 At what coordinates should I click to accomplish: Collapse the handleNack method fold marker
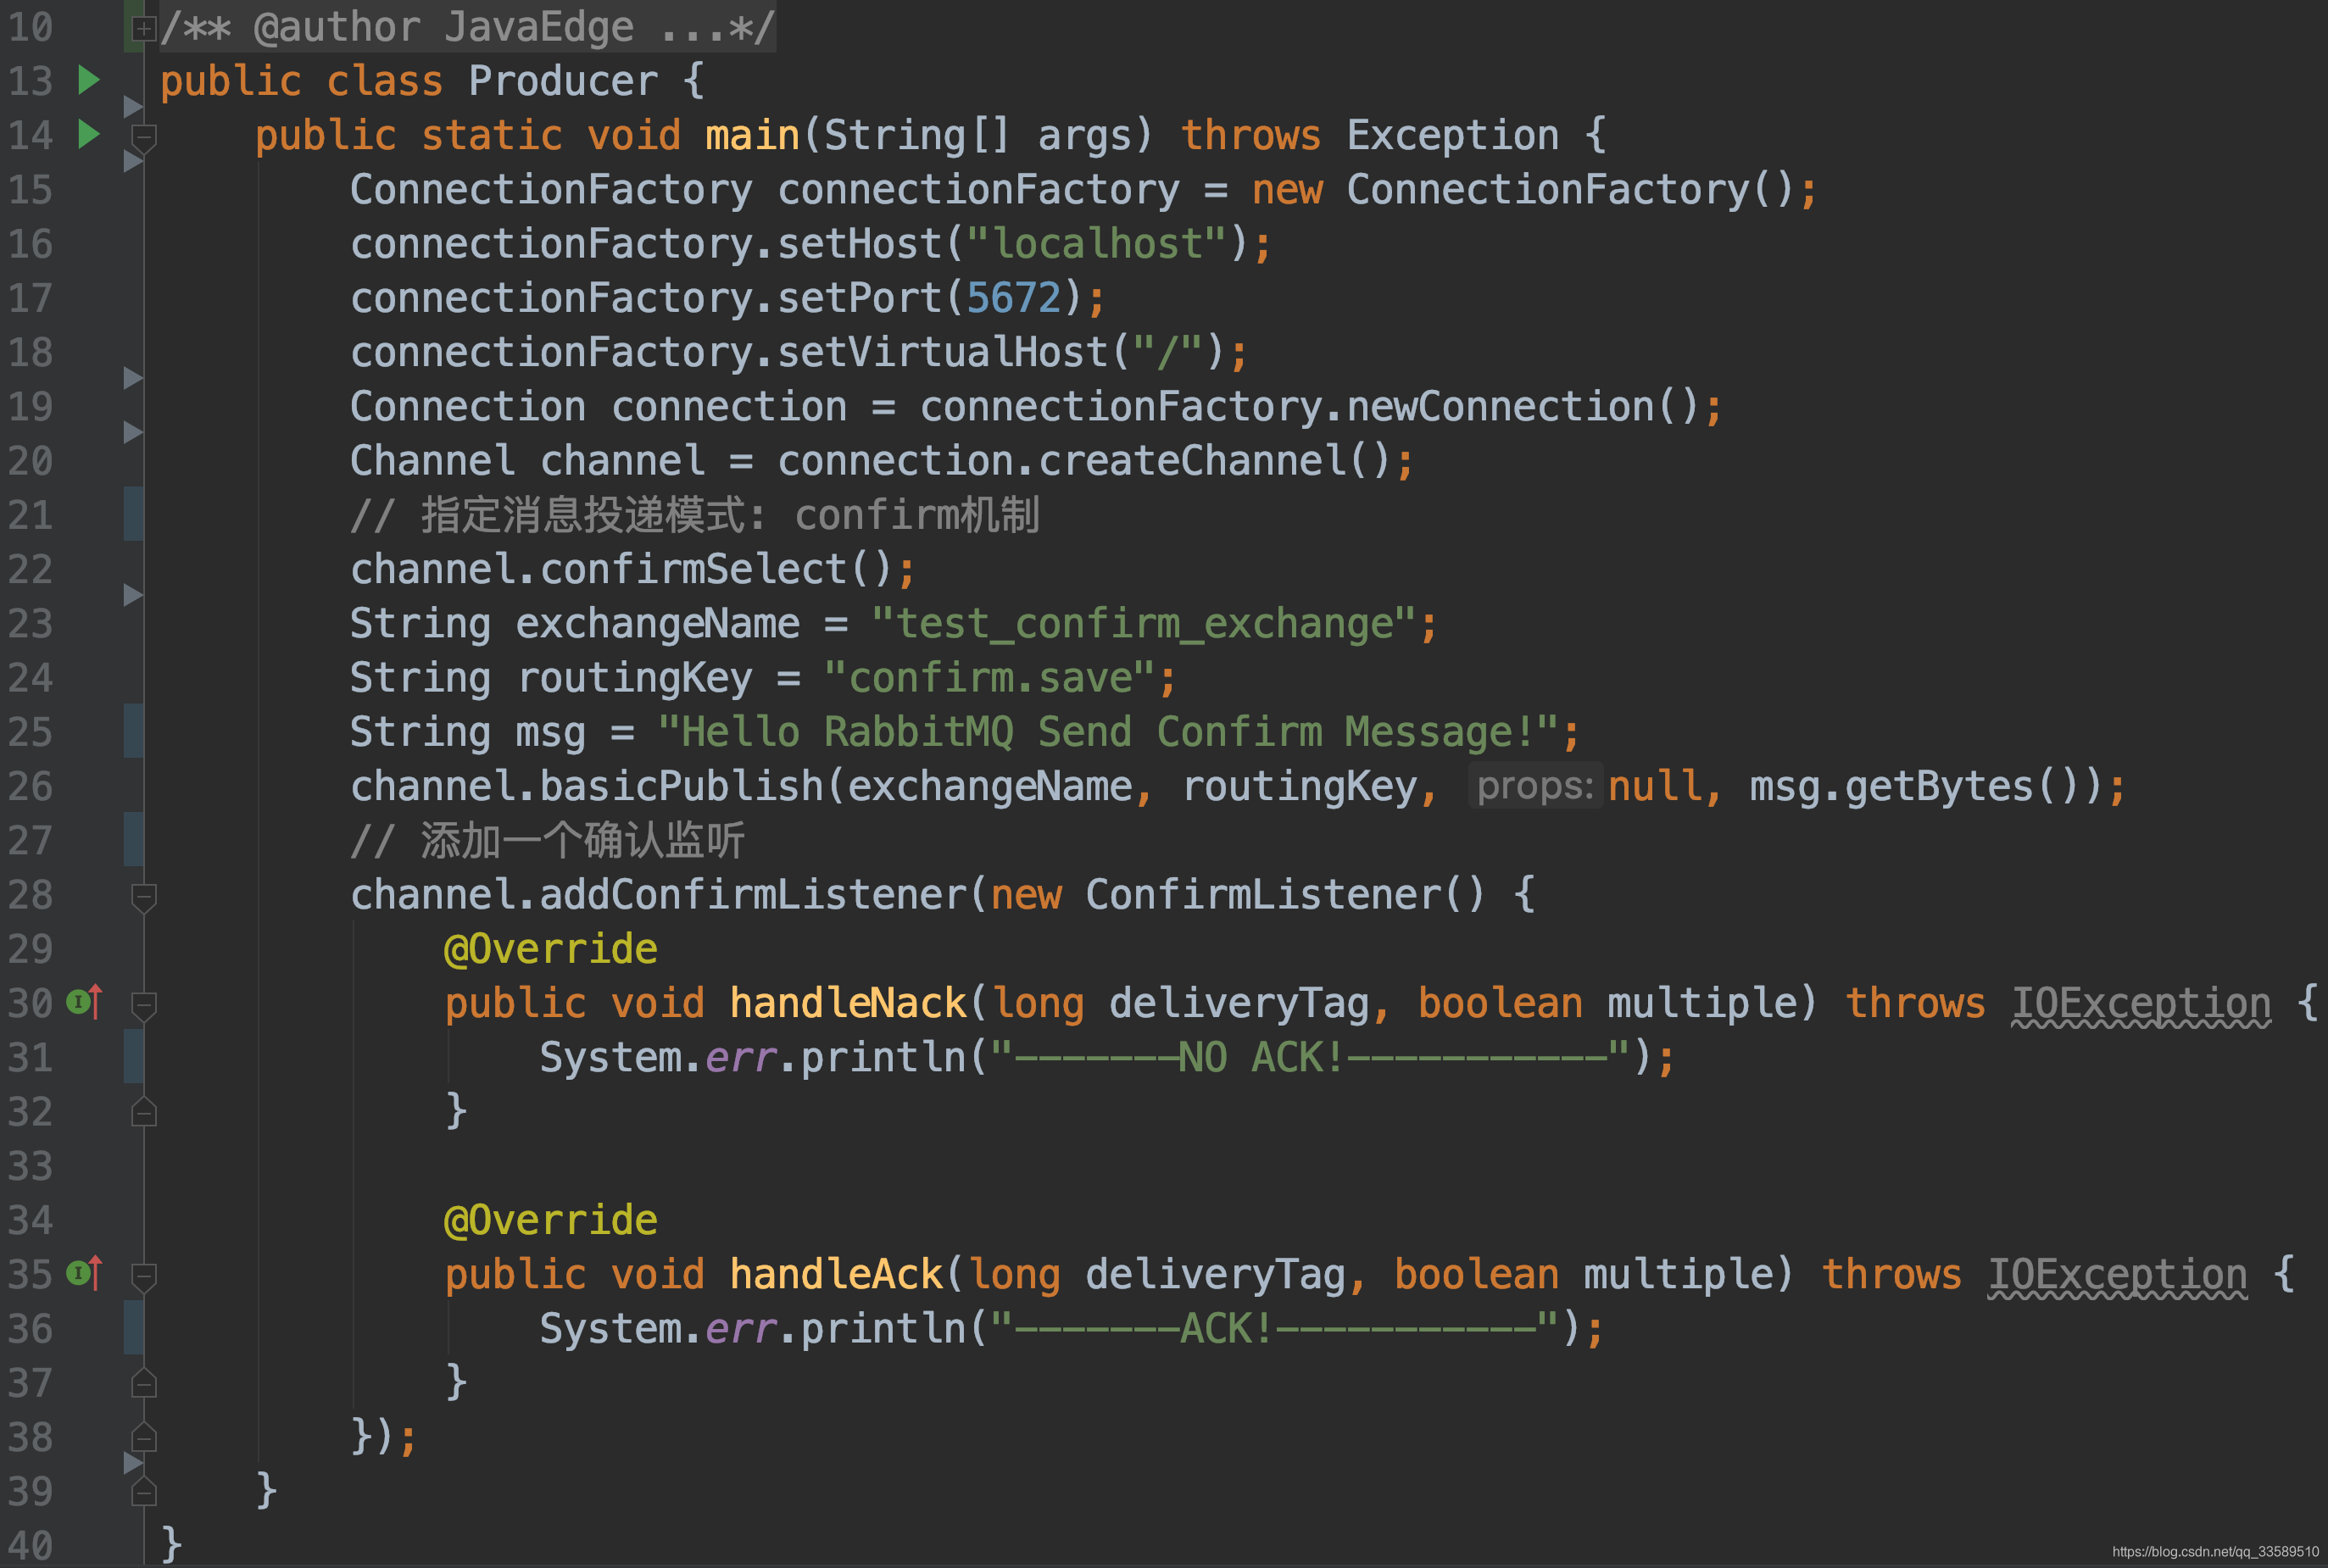click(144, 1004)
